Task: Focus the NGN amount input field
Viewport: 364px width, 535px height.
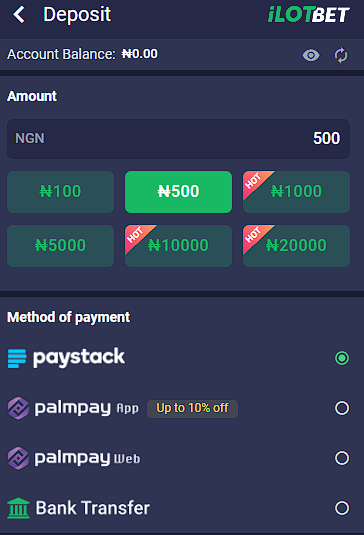Action: point(178,139)
